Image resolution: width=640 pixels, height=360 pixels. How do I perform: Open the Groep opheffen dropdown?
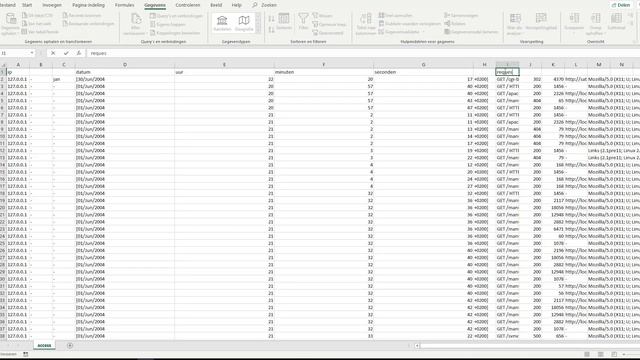(x=596, y=24)
